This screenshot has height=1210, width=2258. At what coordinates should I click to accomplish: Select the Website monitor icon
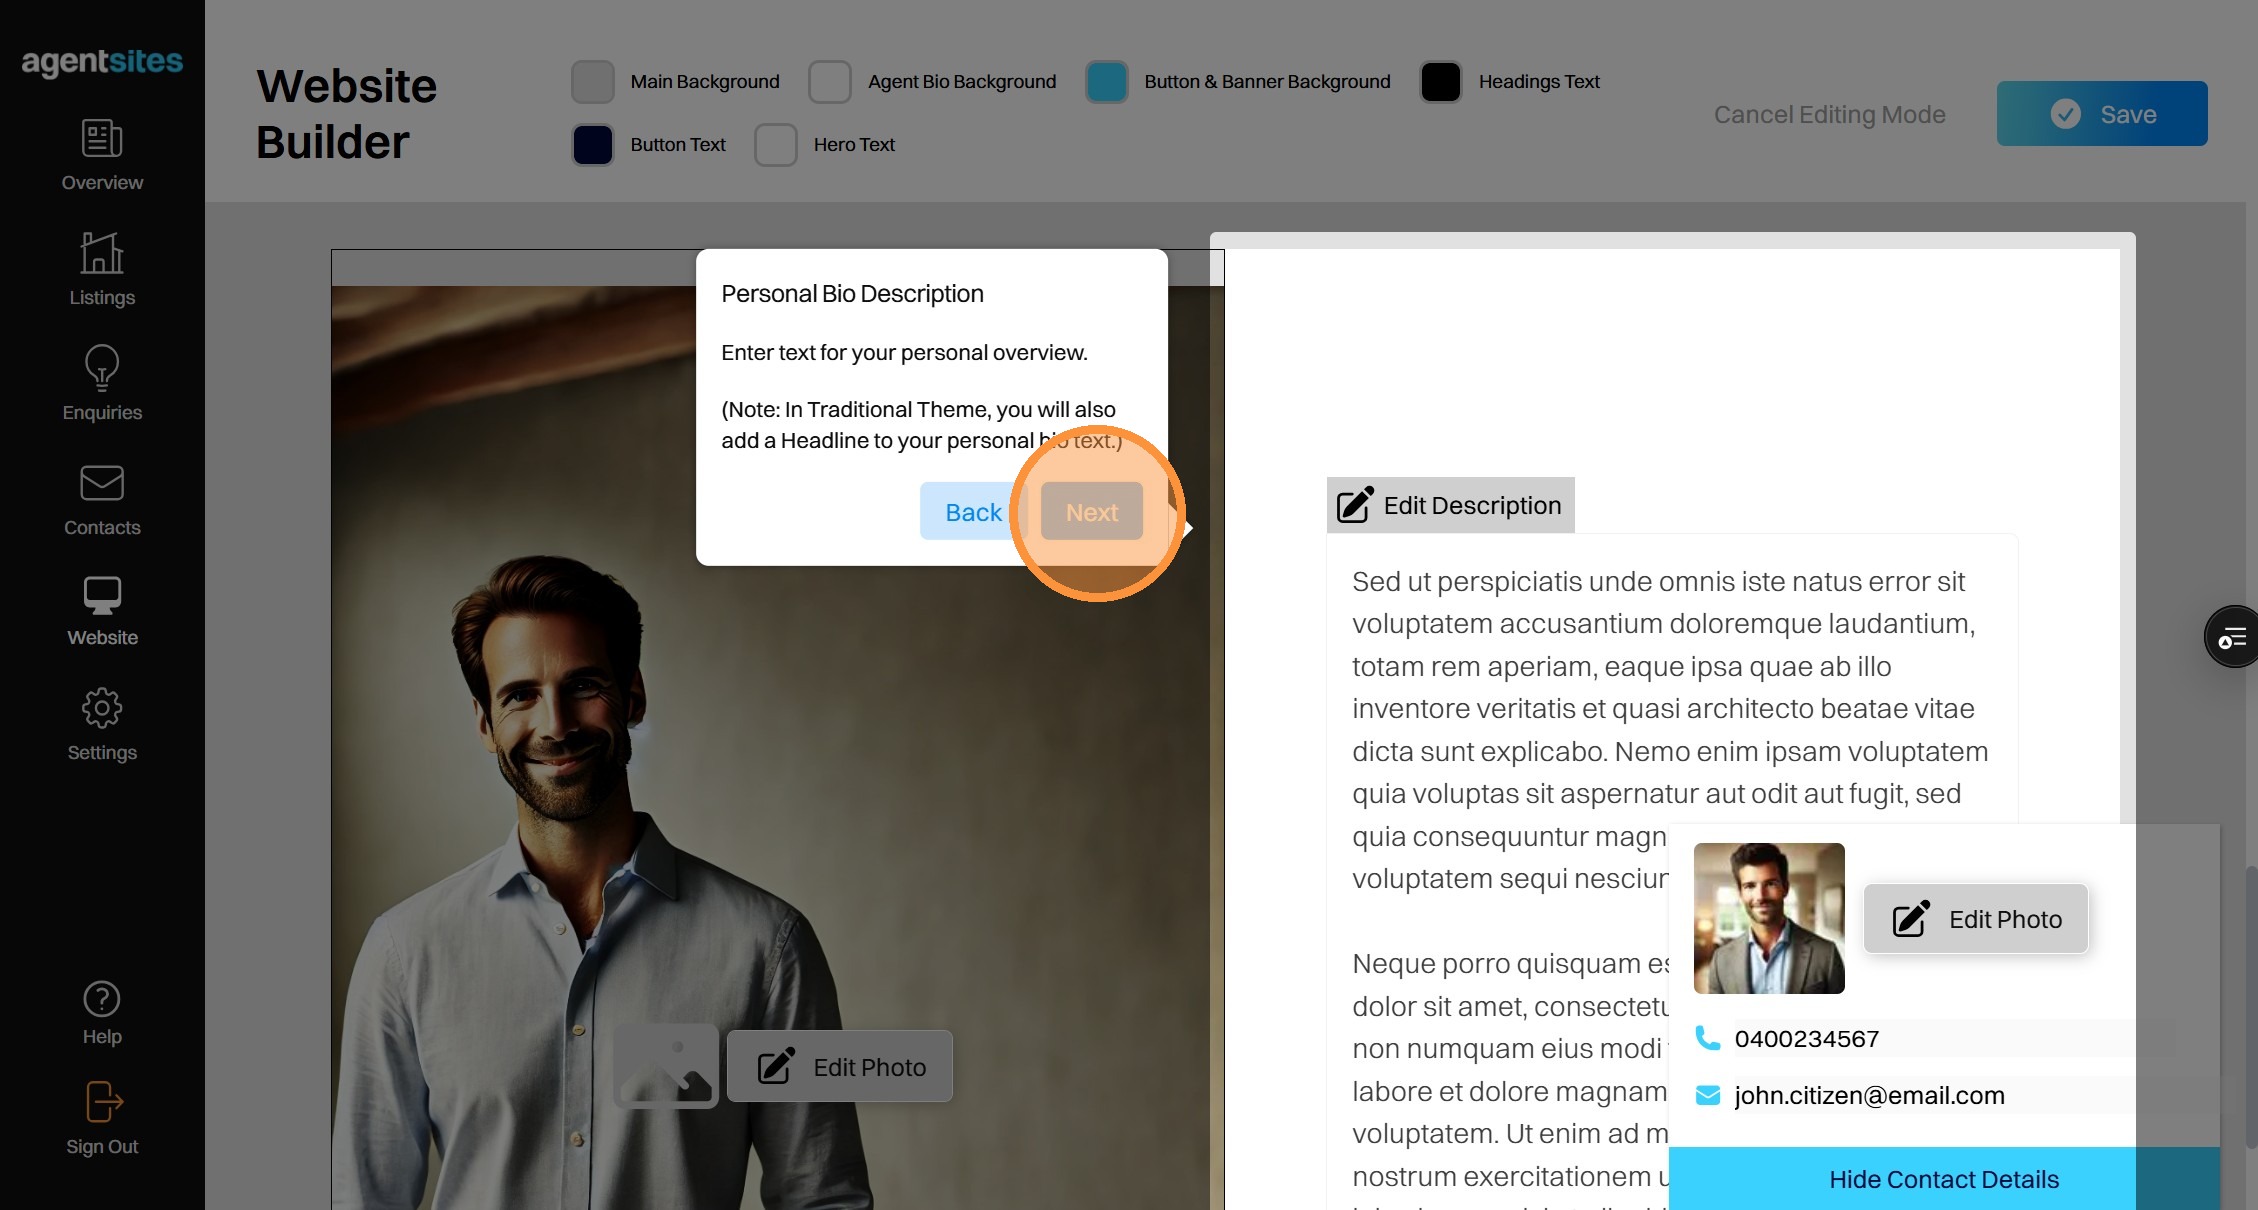(102, 596)
